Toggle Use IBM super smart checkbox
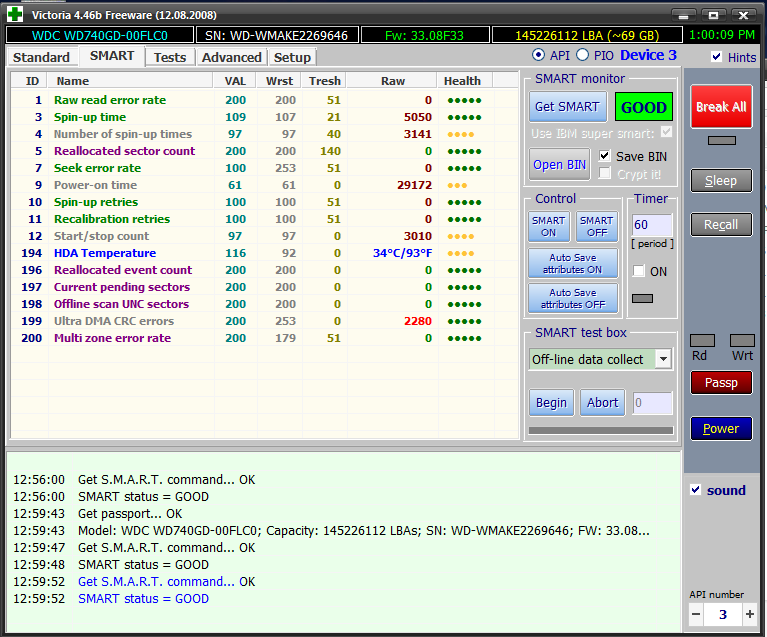The height and width of the screenshot is (637, 767). 666,132
